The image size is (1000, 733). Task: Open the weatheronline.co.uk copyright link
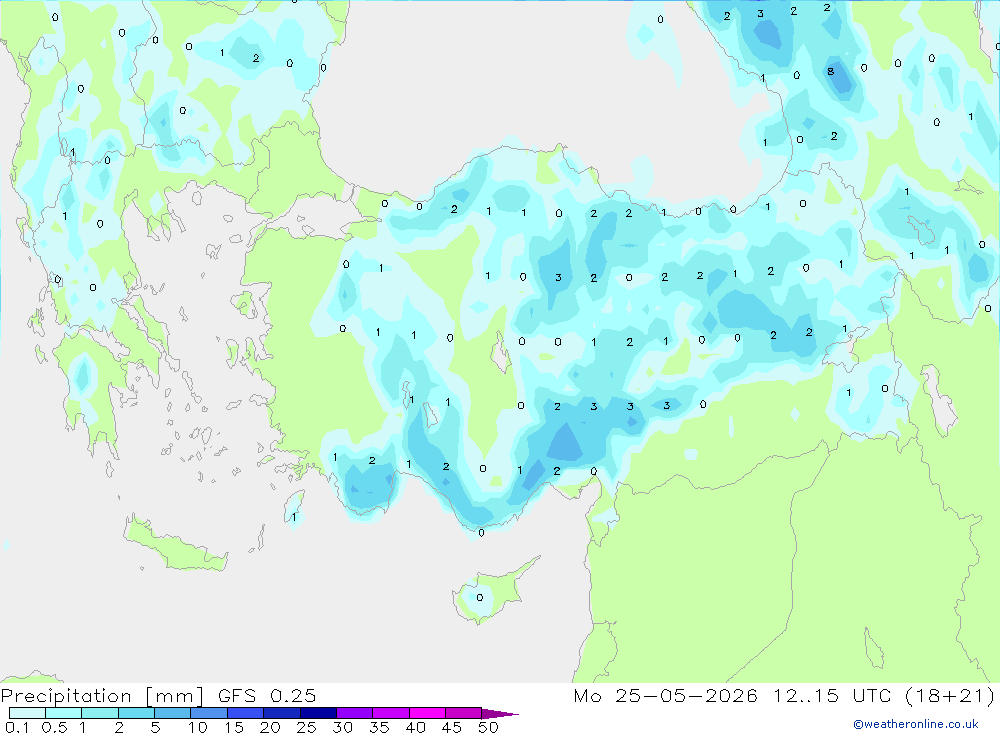(915, 724)
